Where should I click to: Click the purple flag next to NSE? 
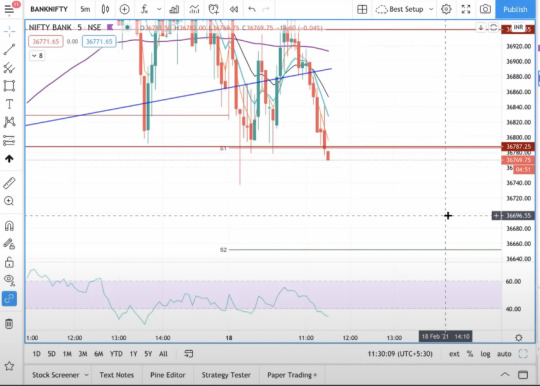pos(110,27)
